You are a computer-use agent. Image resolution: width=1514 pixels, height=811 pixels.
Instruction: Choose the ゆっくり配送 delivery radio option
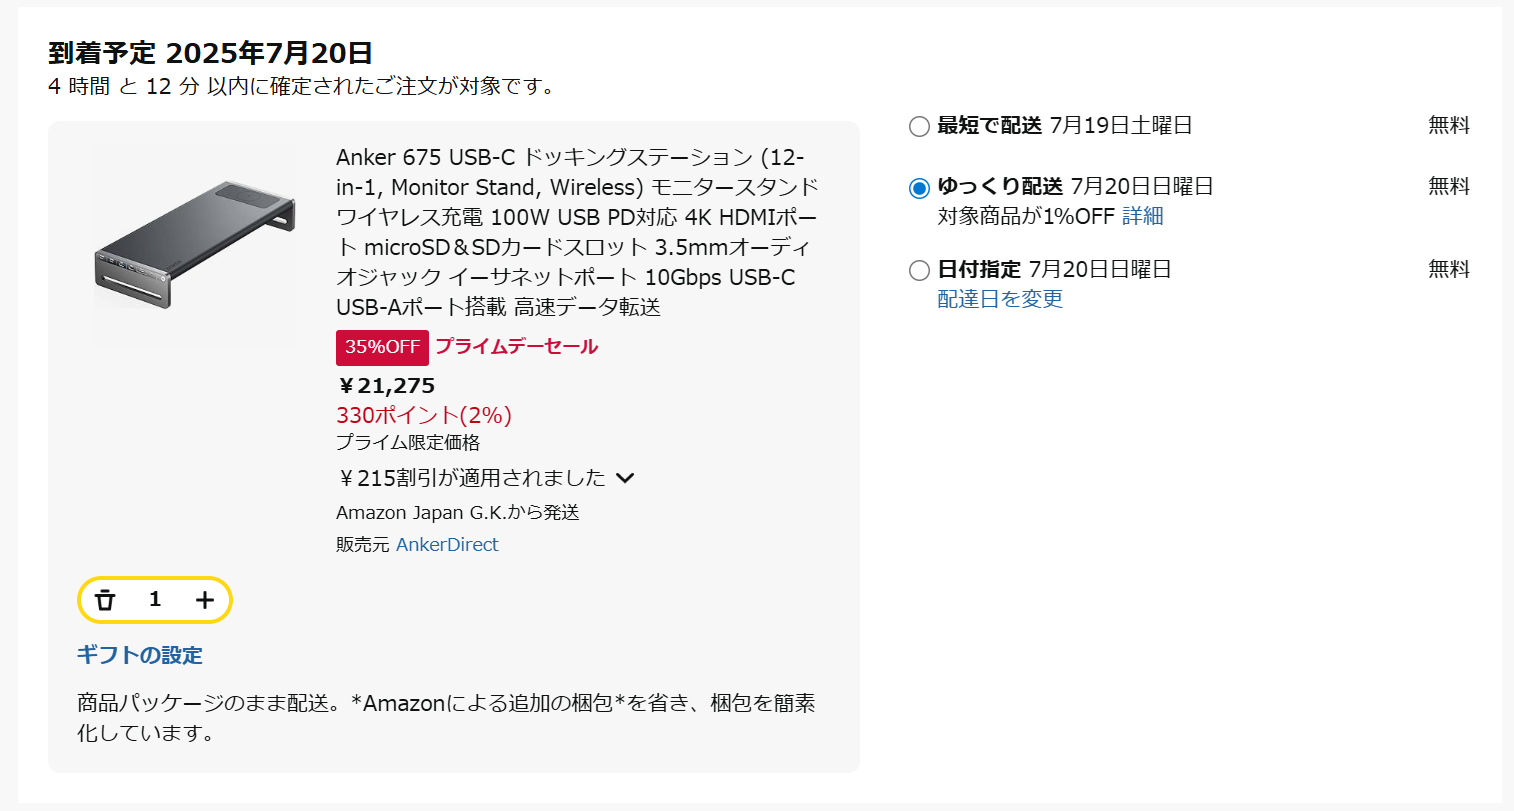(x=919, y=188)
